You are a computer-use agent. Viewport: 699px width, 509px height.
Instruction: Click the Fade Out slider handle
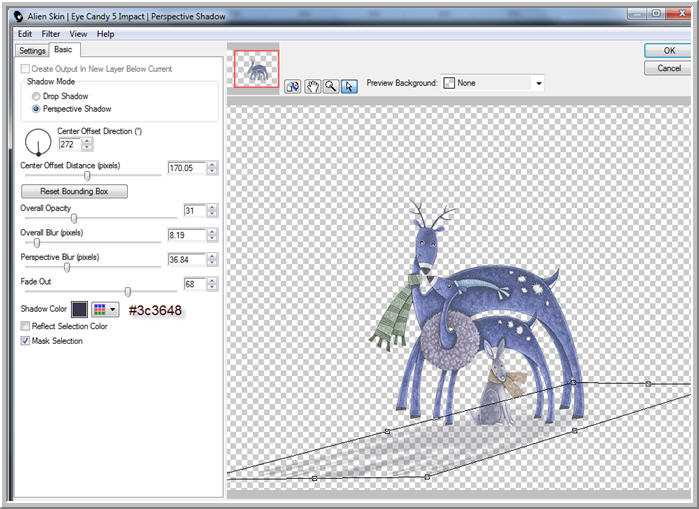click(128, 291)
